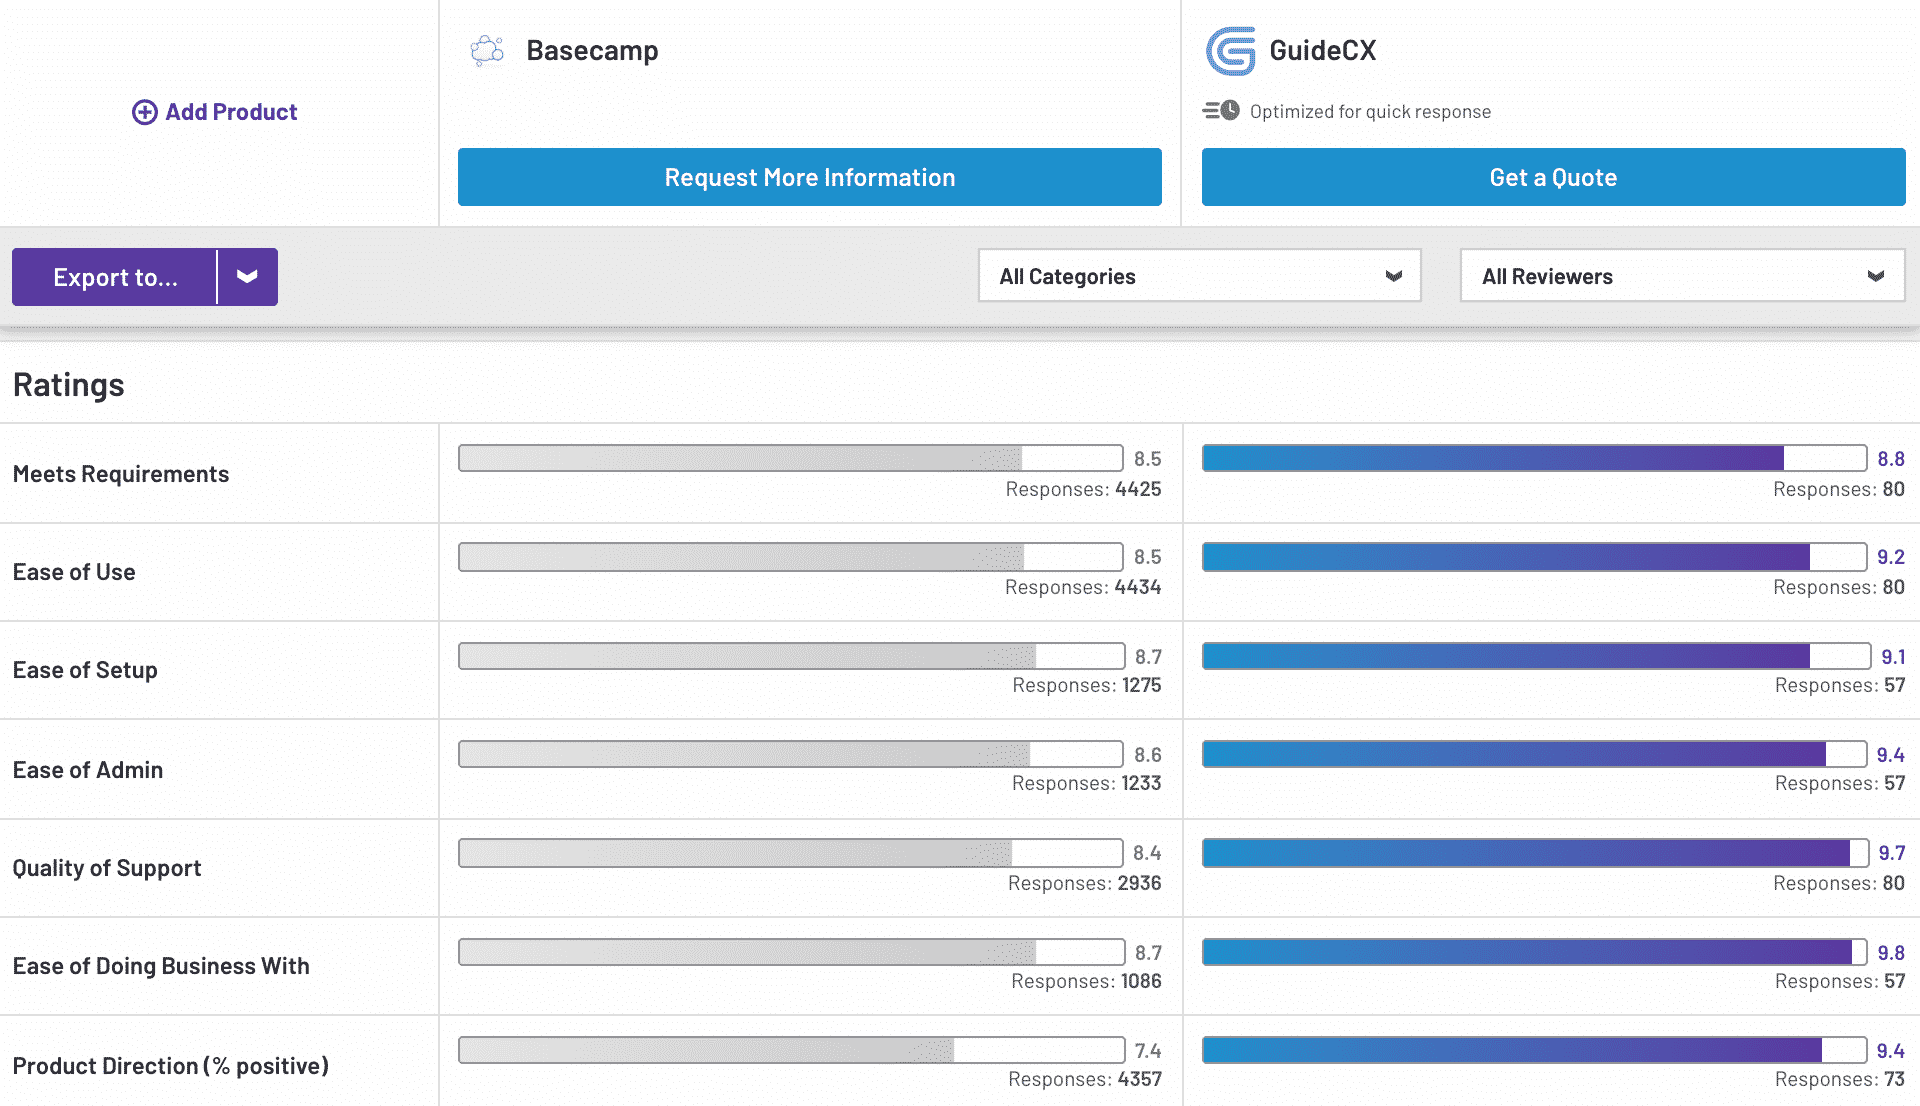Click the Responses: 1233 text

1087,783
